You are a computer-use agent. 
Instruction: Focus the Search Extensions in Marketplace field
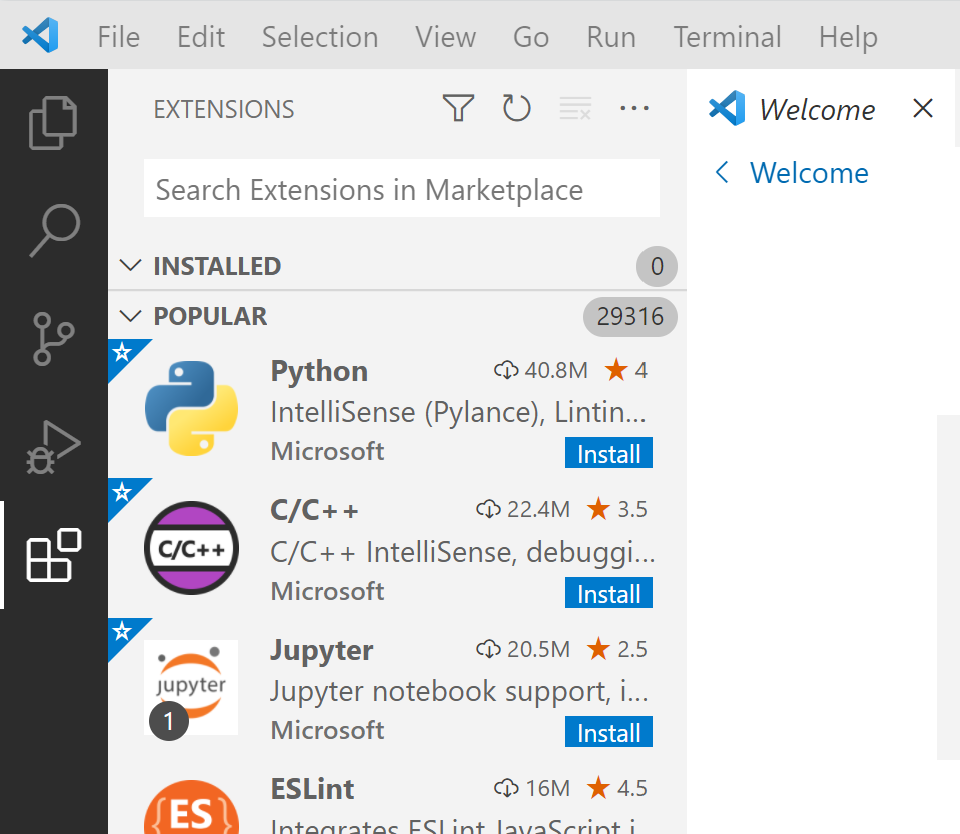pyautogui.click(x=402, y=188)
